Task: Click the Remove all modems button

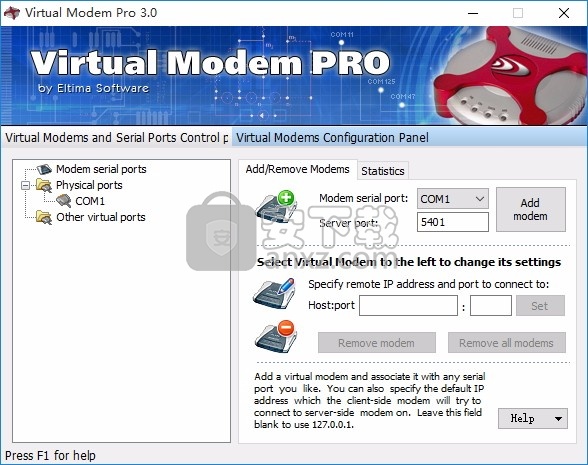Action: pos(506,343)
